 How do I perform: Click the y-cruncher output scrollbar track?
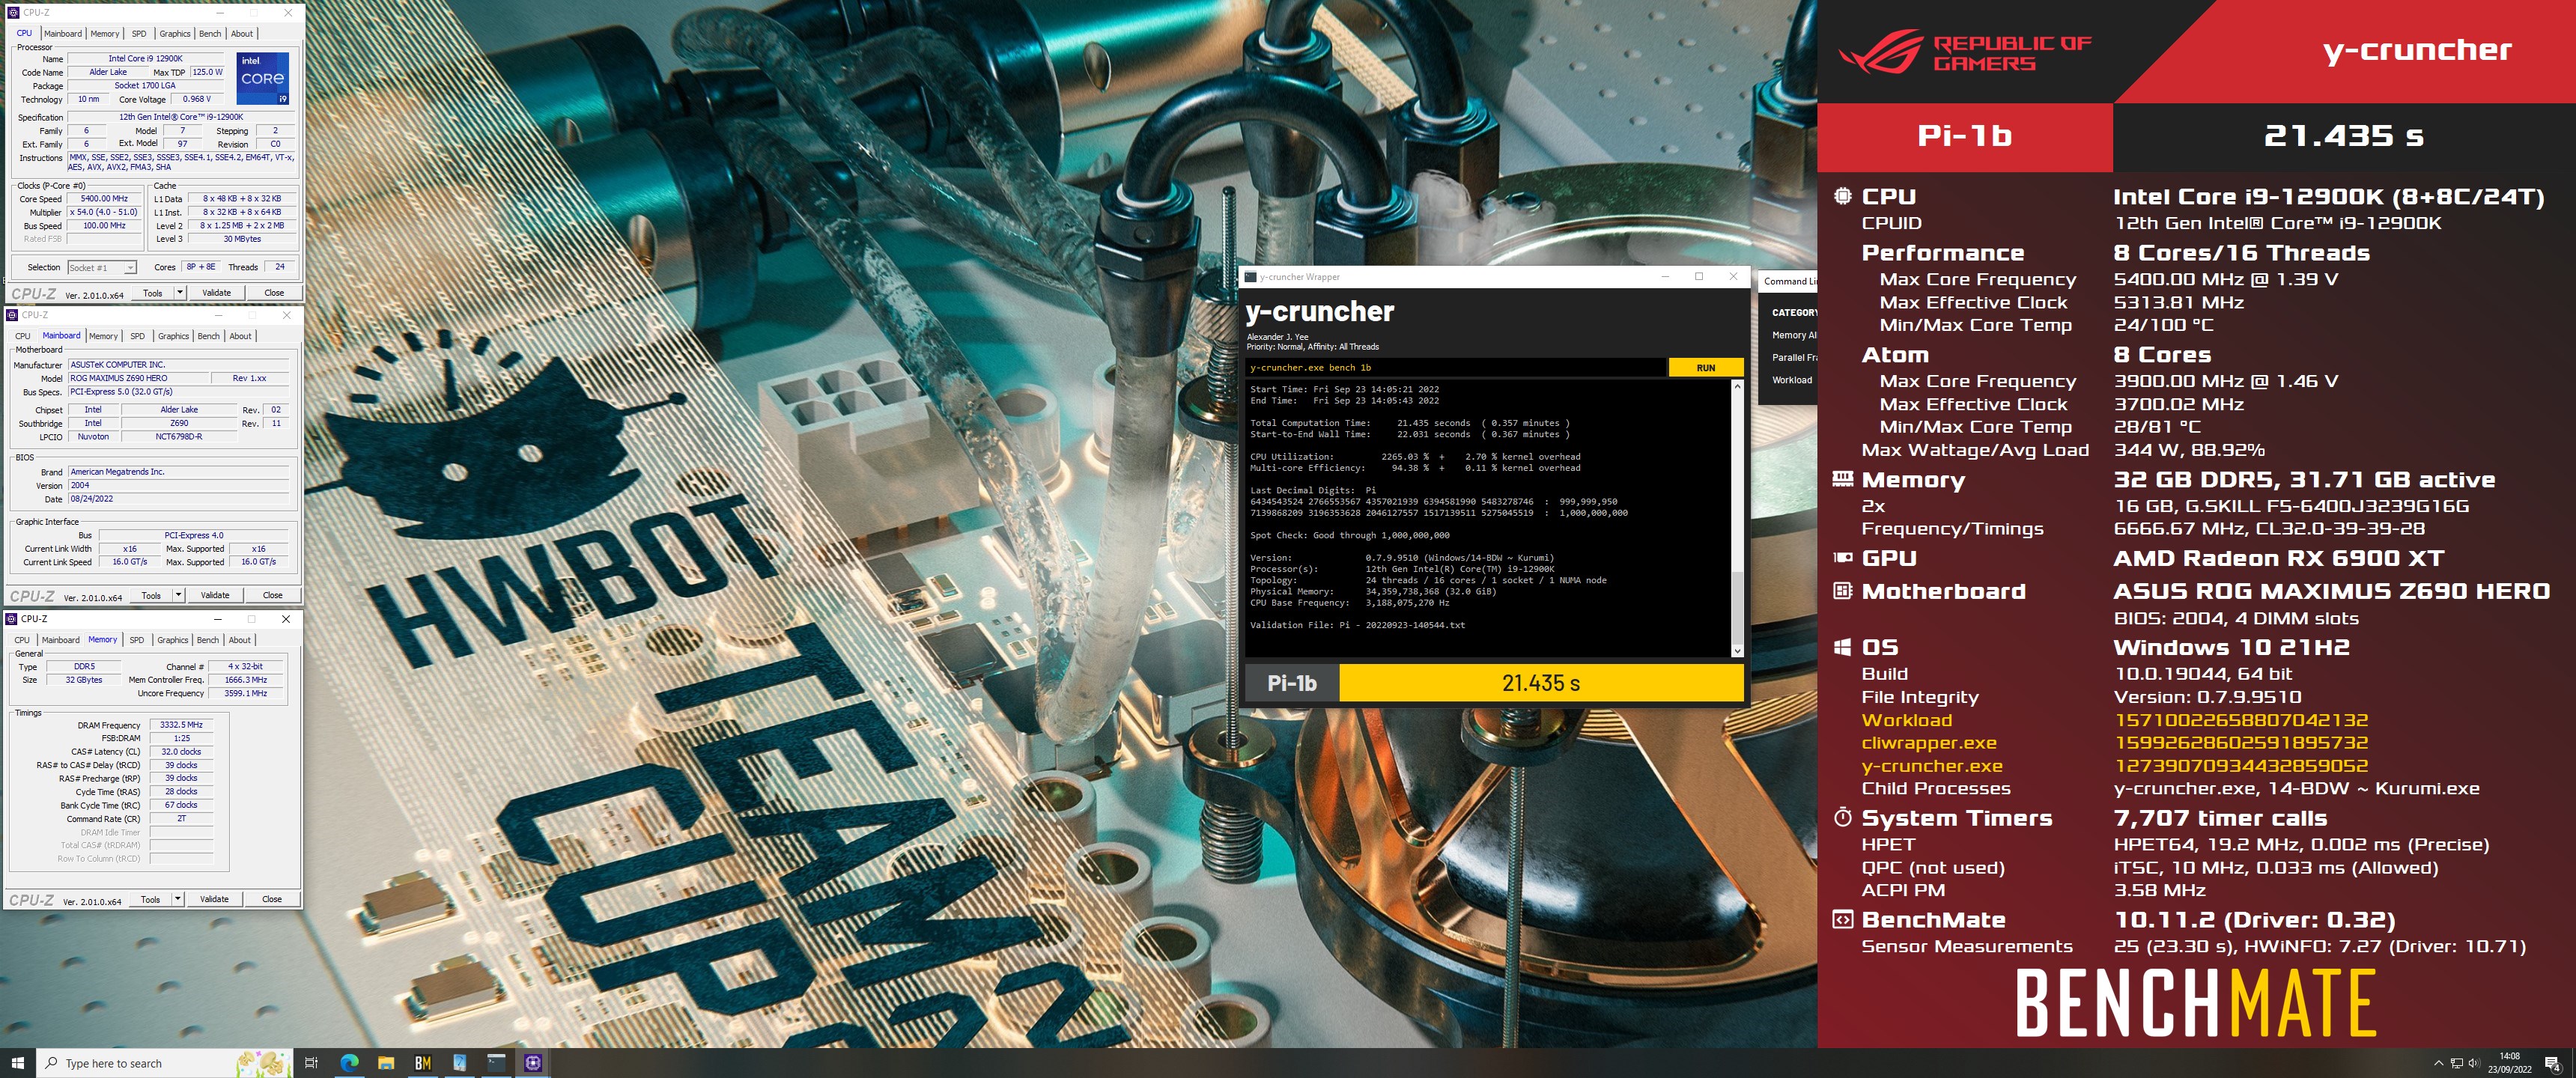[x=1737, y=518]
